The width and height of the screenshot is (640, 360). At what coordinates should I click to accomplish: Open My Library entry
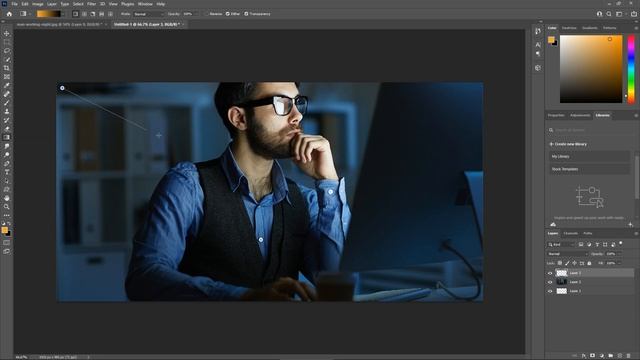[589, 156]
